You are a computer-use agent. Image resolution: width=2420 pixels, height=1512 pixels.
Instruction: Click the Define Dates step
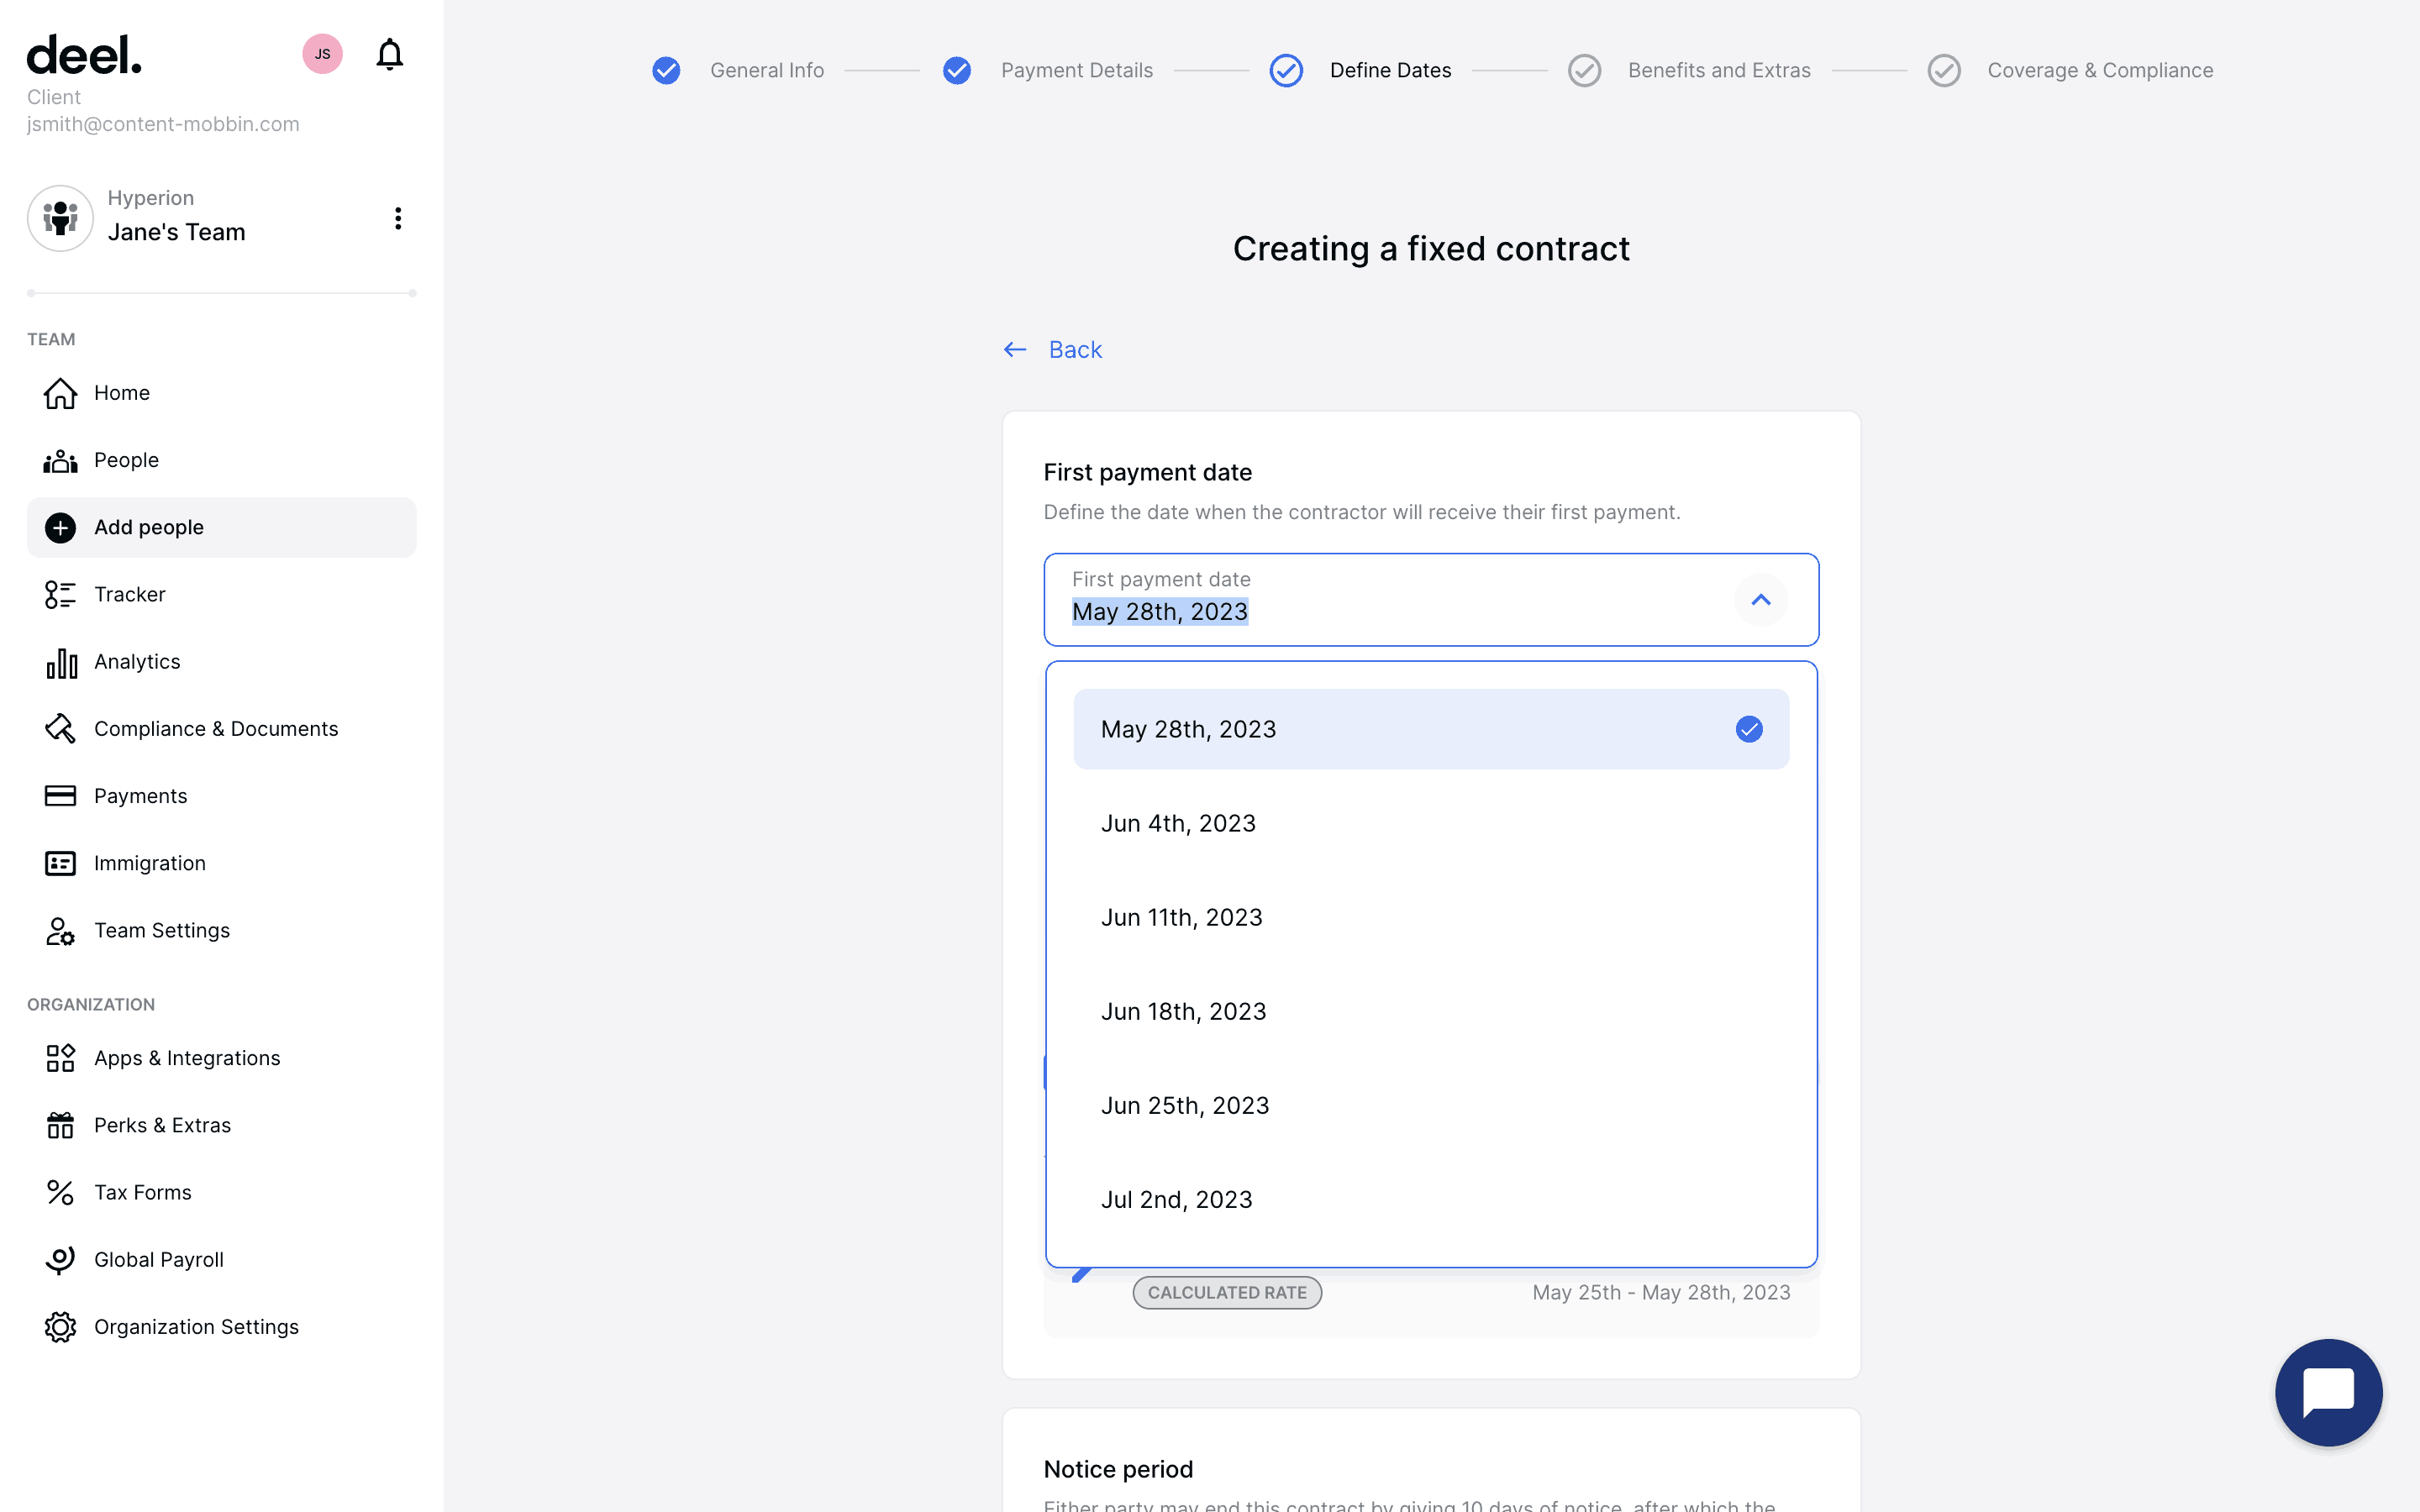pos(1360,70)
